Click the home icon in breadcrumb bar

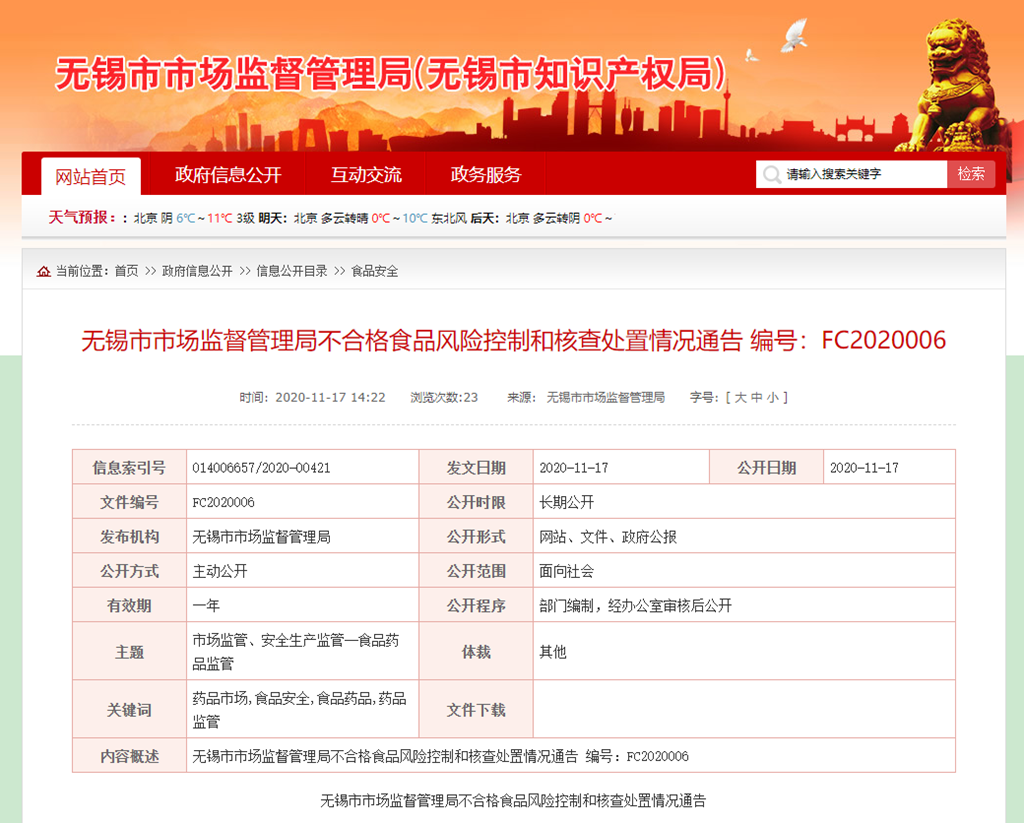click(44, 271)
